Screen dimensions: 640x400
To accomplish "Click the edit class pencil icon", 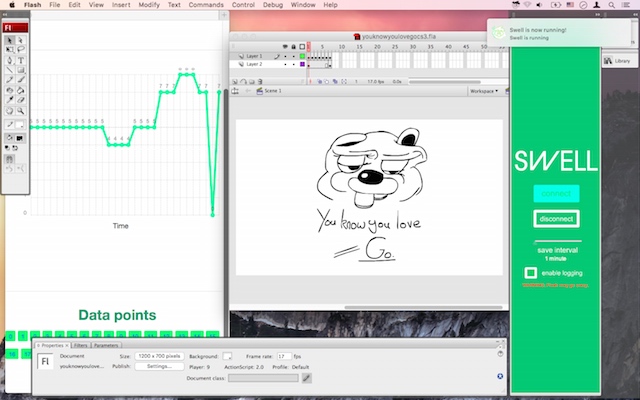I will click(306, 378).
